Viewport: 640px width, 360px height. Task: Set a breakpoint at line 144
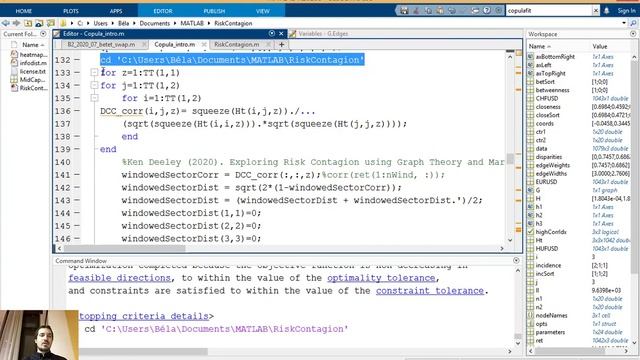pyautogui.click(x=77, y=213)
